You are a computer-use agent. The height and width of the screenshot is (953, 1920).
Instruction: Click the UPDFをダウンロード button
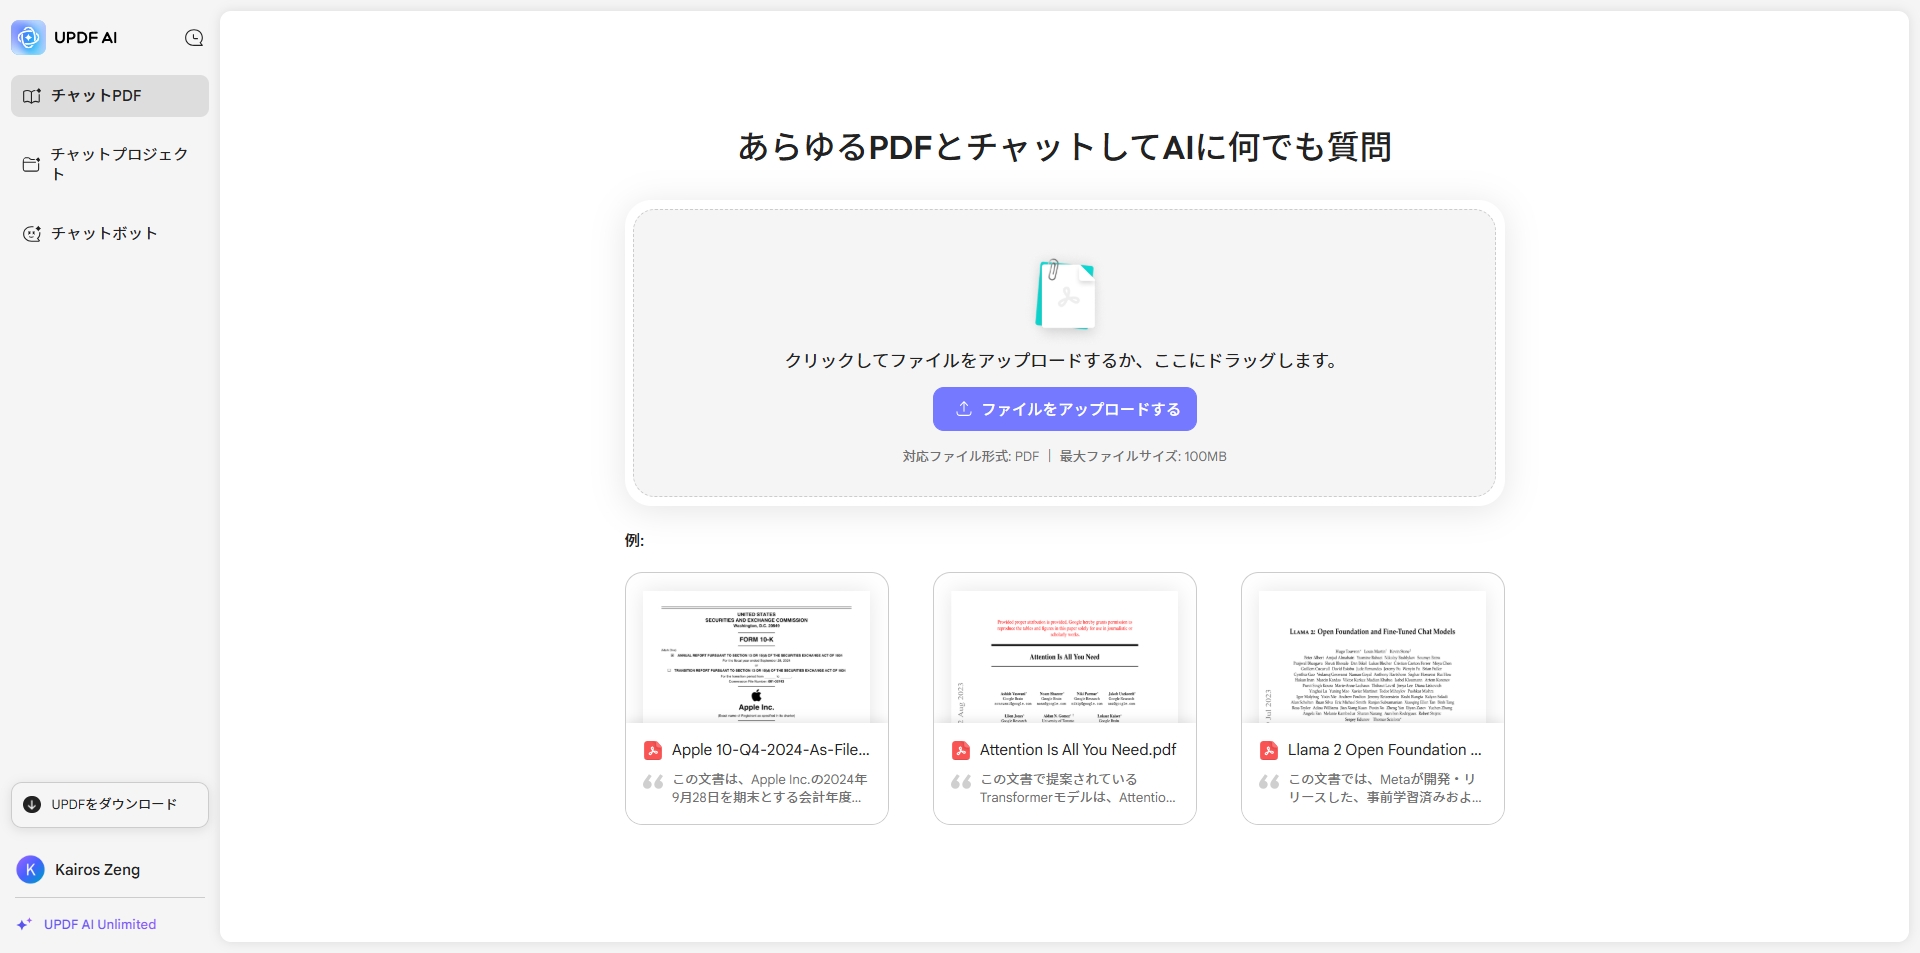click(x=110, y=805)
